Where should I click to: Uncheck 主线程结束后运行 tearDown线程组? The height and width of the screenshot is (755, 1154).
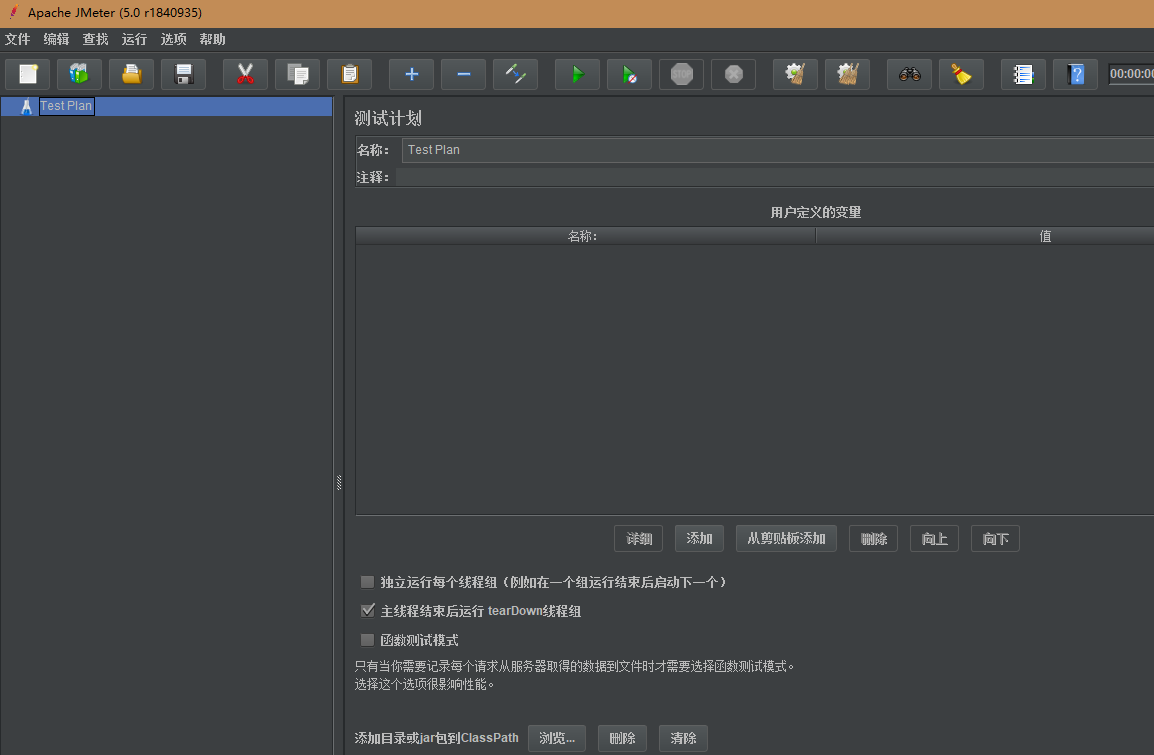[x=367, y=611]
